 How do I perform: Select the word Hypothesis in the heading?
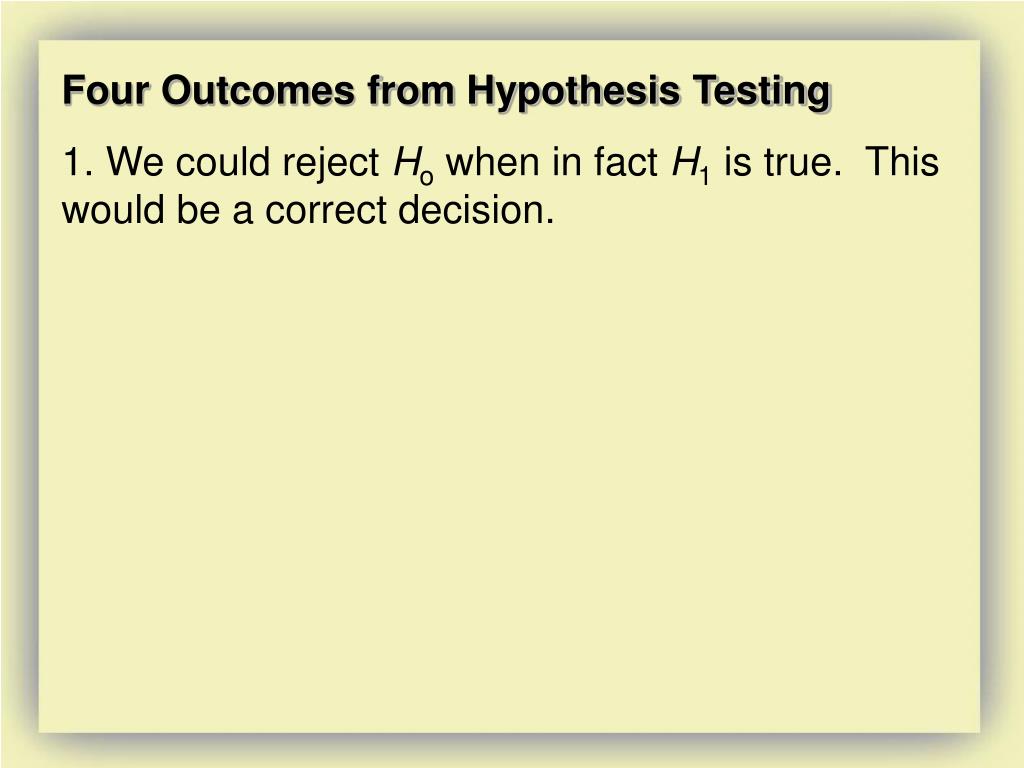click(x=573, y=91)
